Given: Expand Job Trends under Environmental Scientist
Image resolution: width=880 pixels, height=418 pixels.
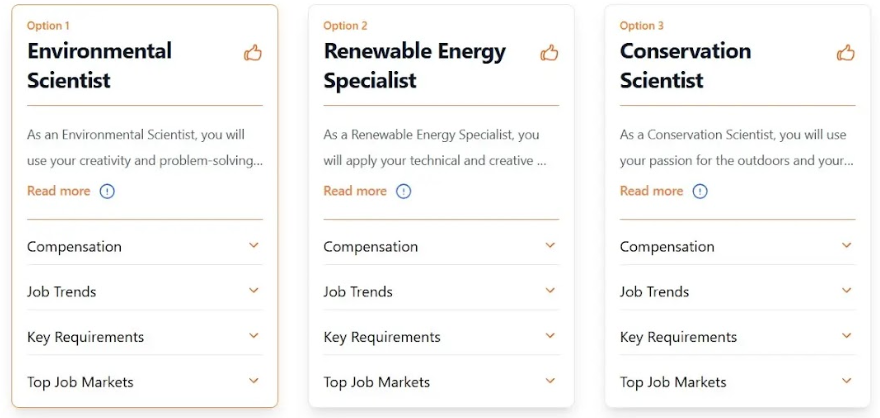Looking at the screenshot, I should point(253,291).
